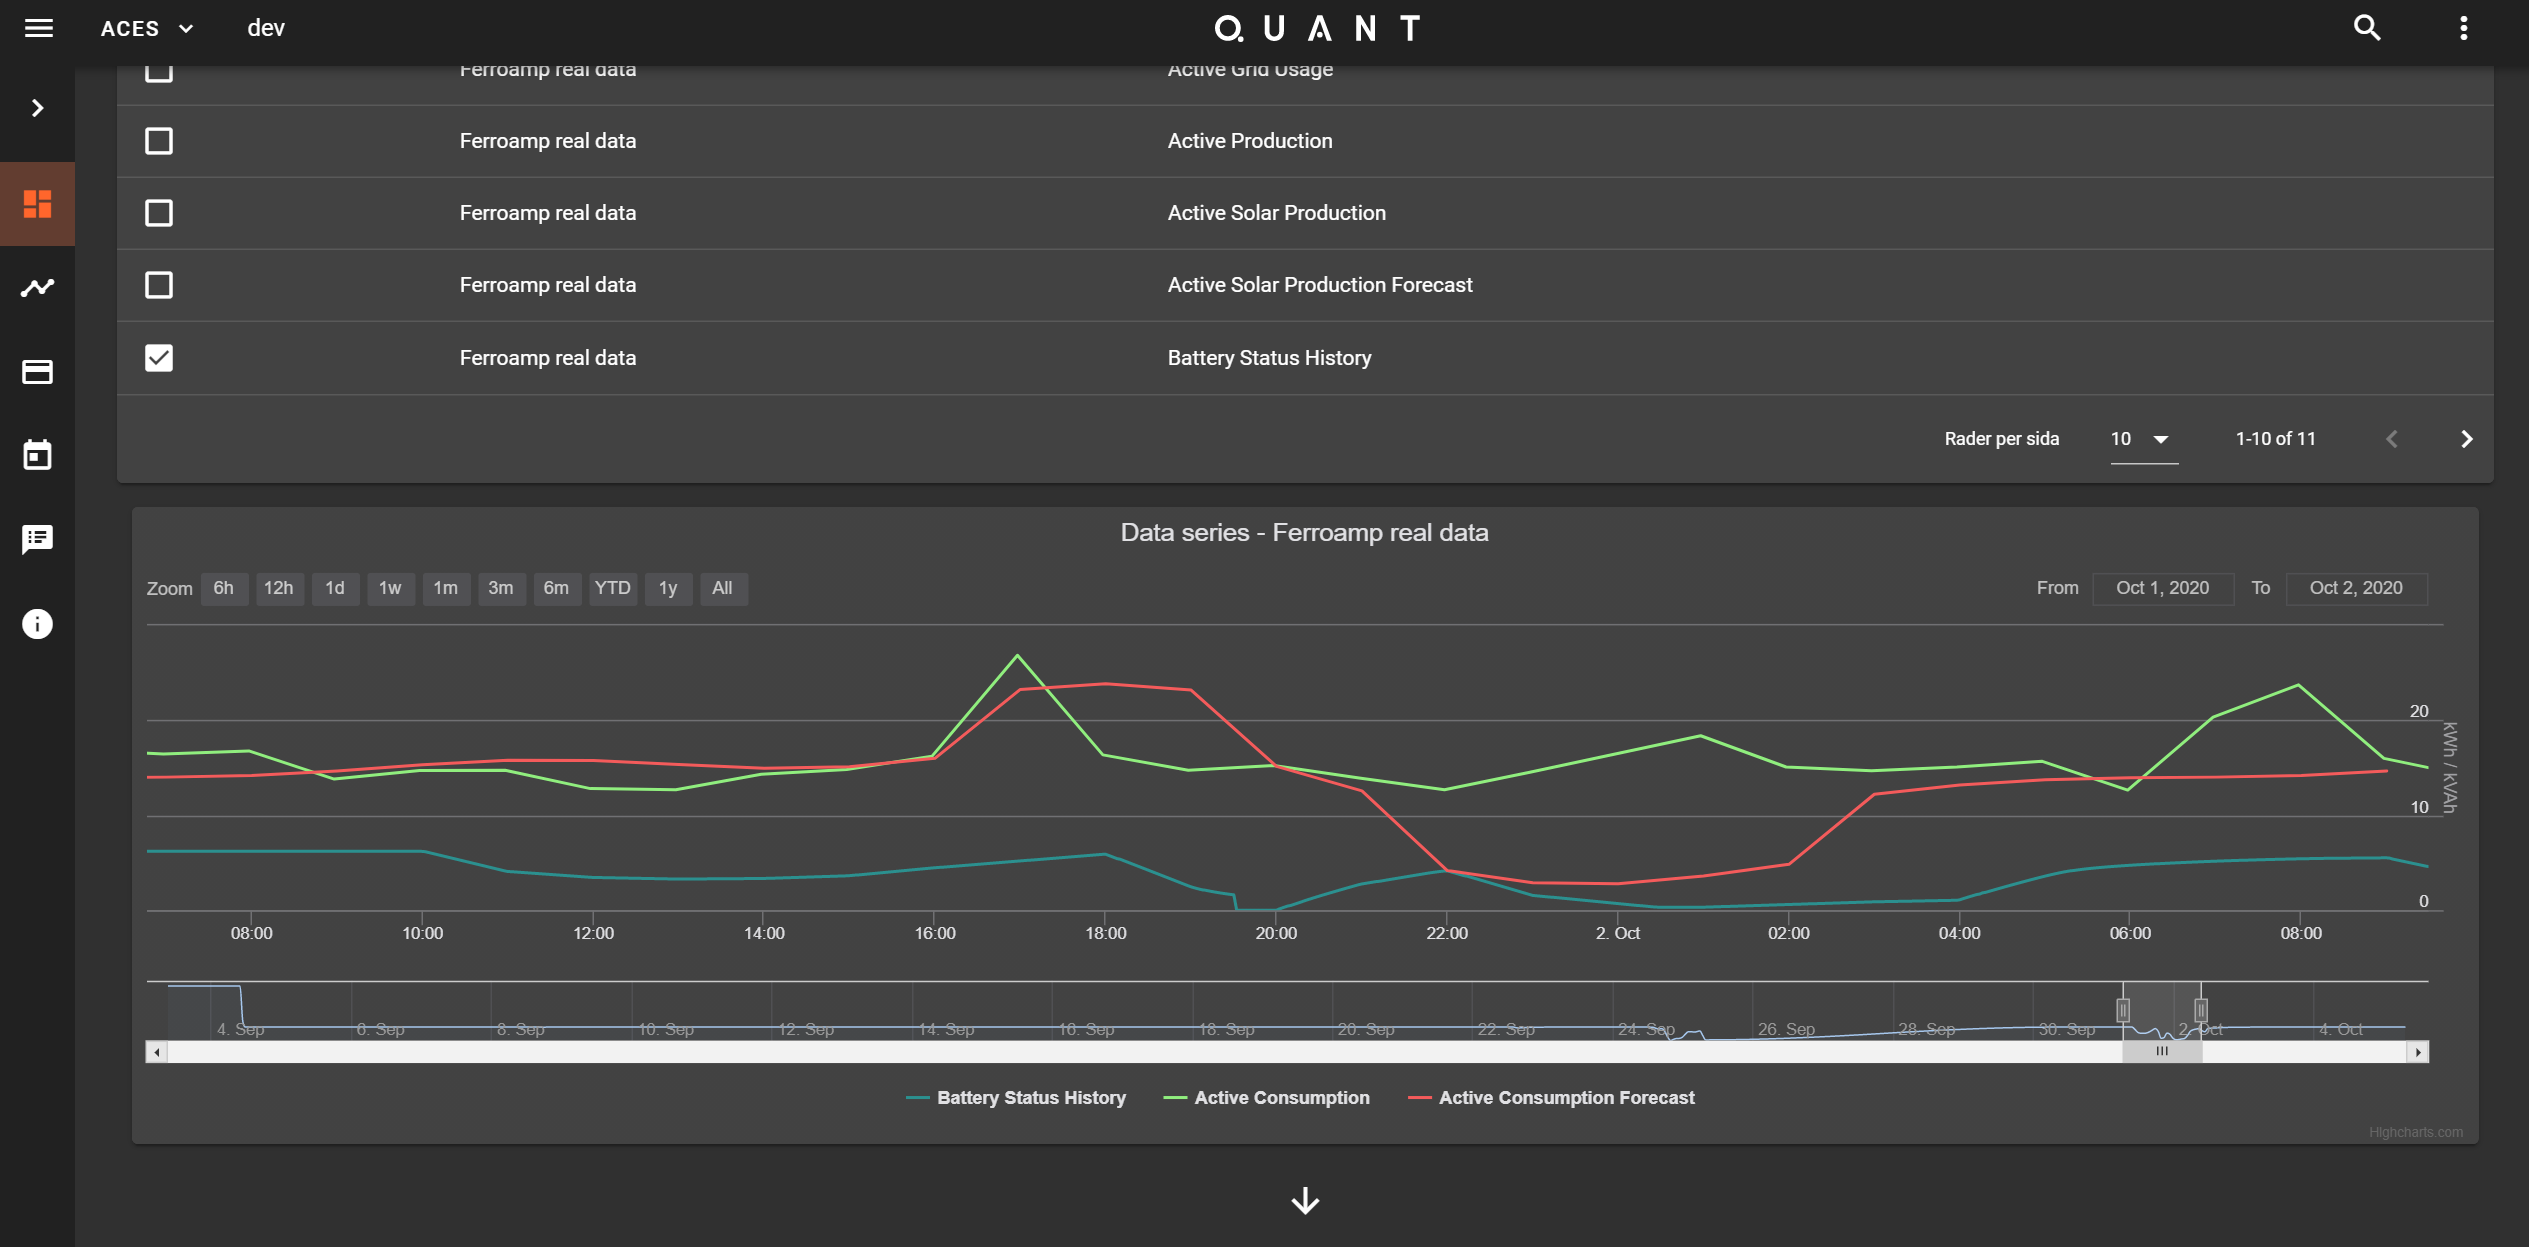Screen dimensions: 2529x1247
Task: Click the navigator left range handle
Action: [2123, 1010]
